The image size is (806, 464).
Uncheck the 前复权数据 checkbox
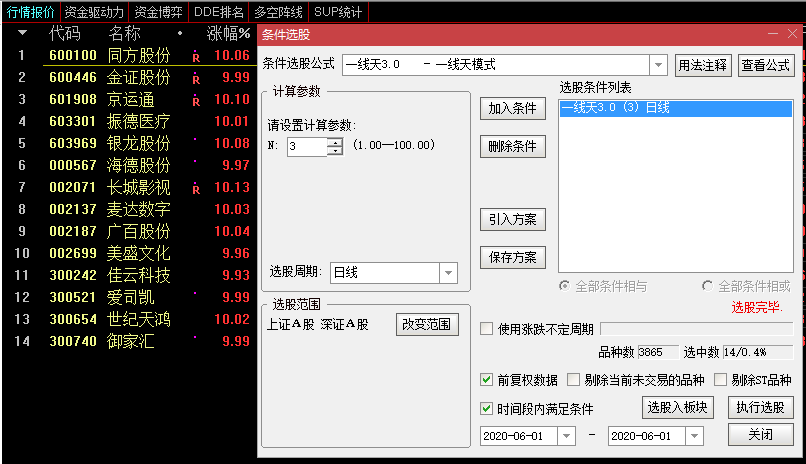487,380
